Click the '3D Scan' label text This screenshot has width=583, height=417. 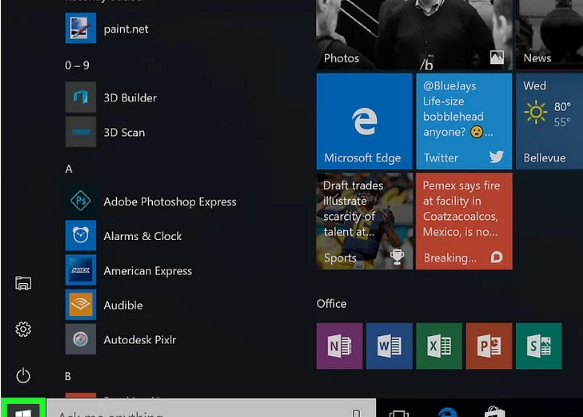[x=124, y=133]
